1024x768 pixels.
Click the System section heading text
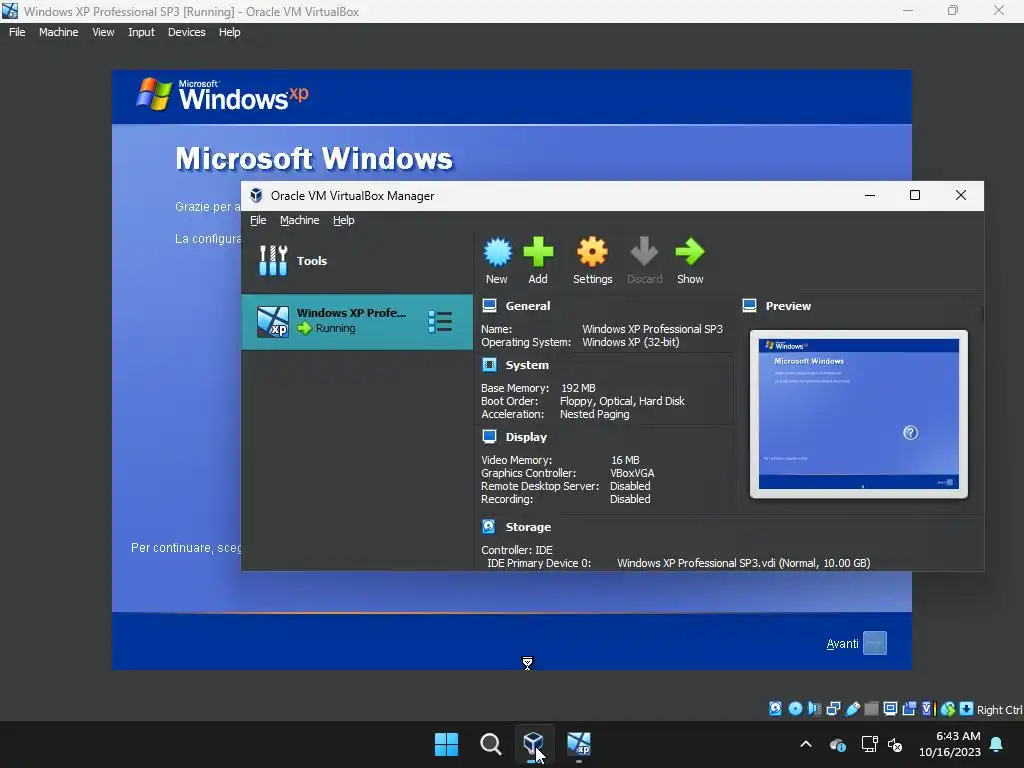pyautogui.click(x=527, y=365)
